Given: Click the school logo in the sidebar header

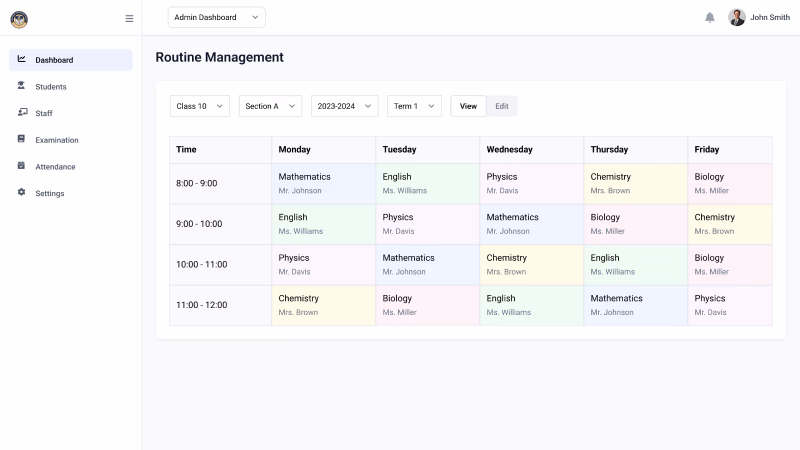Looking at the screenshot, I should point(19,19).
